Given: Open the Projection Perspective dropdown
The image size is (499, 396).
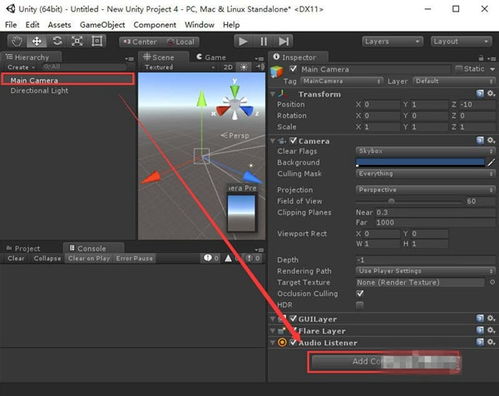Looking at the screenshot, I should click(426, 190).
